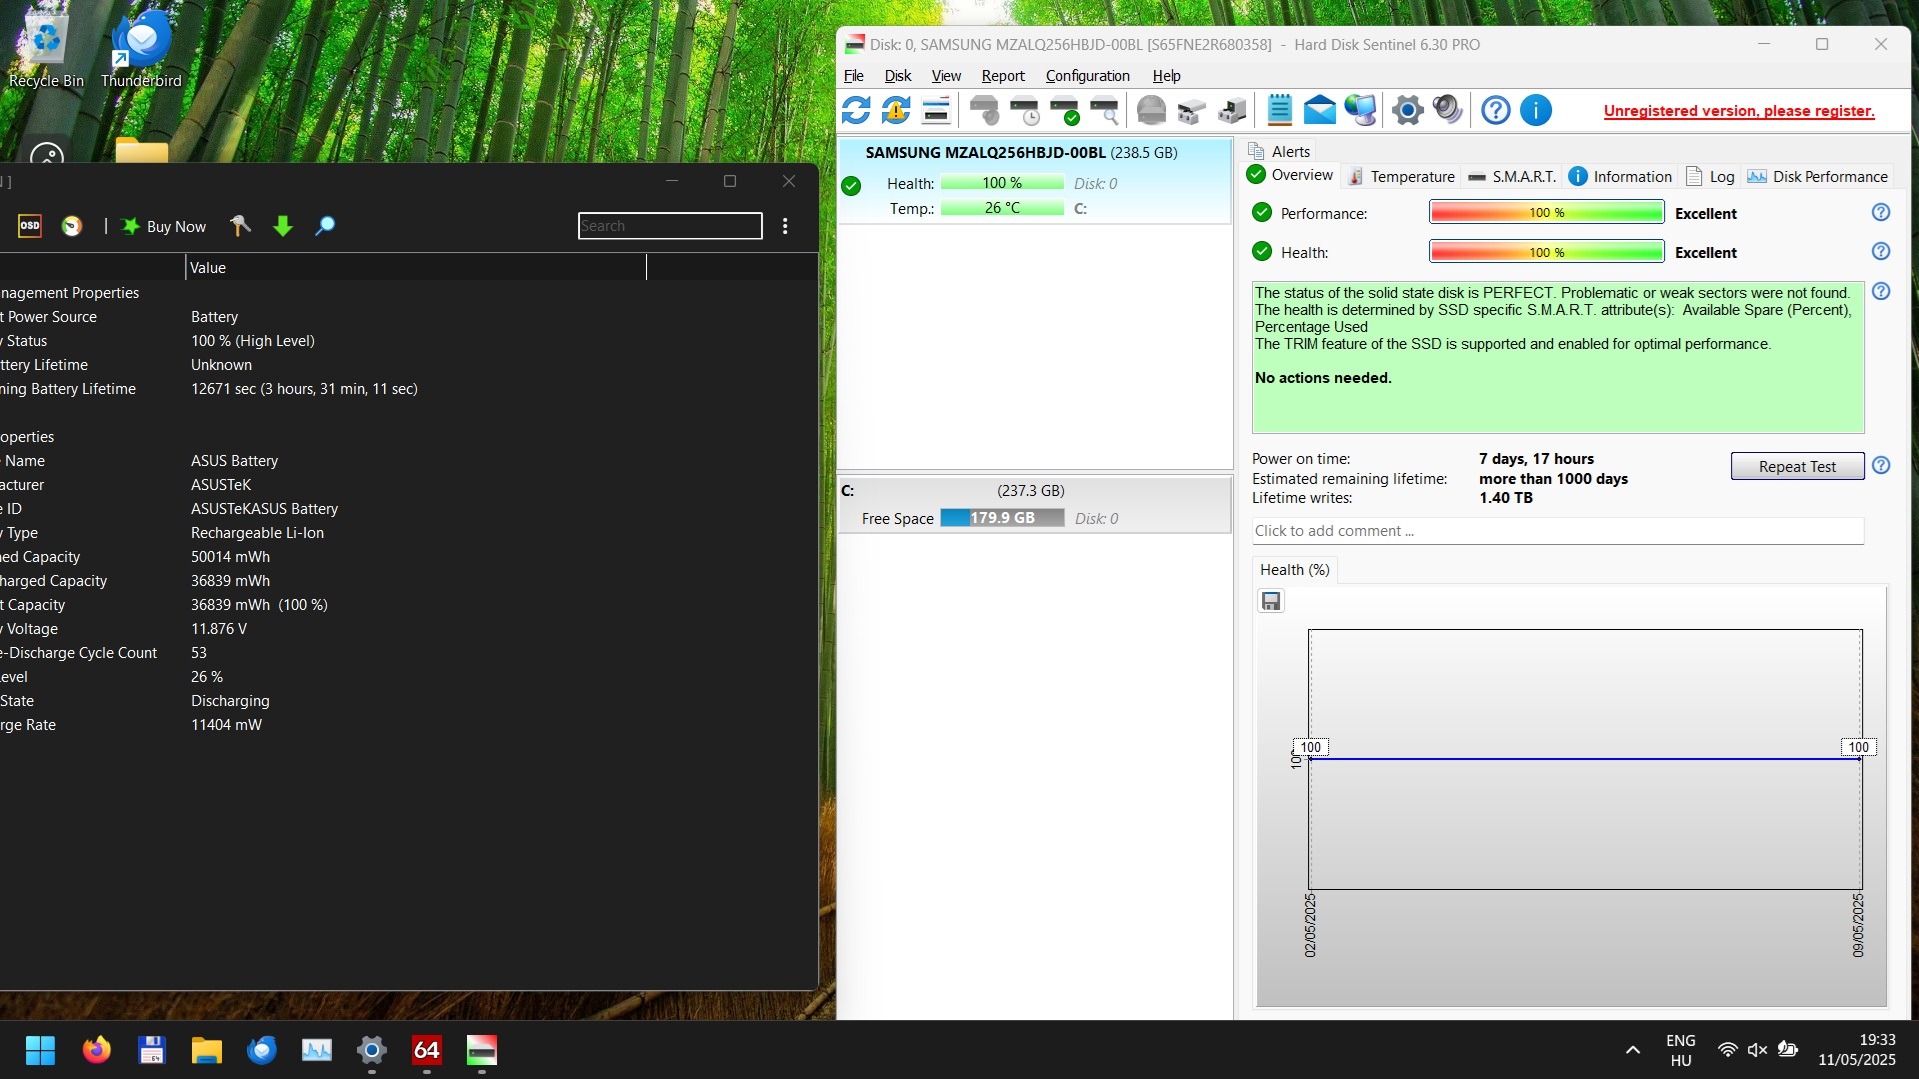1919x1079 pixels.
Task: Switch to the Disk Performance tab
Action: 1817,177
